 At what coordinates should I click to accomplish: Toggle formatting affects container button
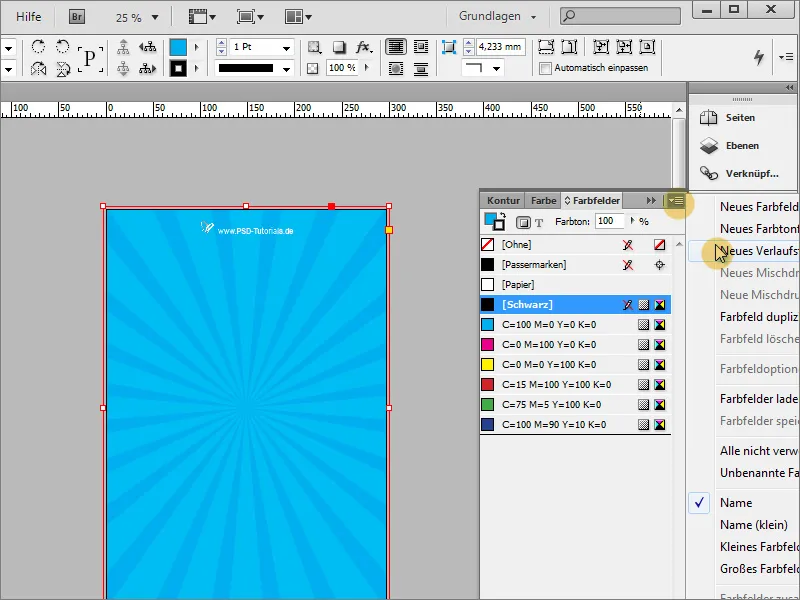click(x=523, y=222)
